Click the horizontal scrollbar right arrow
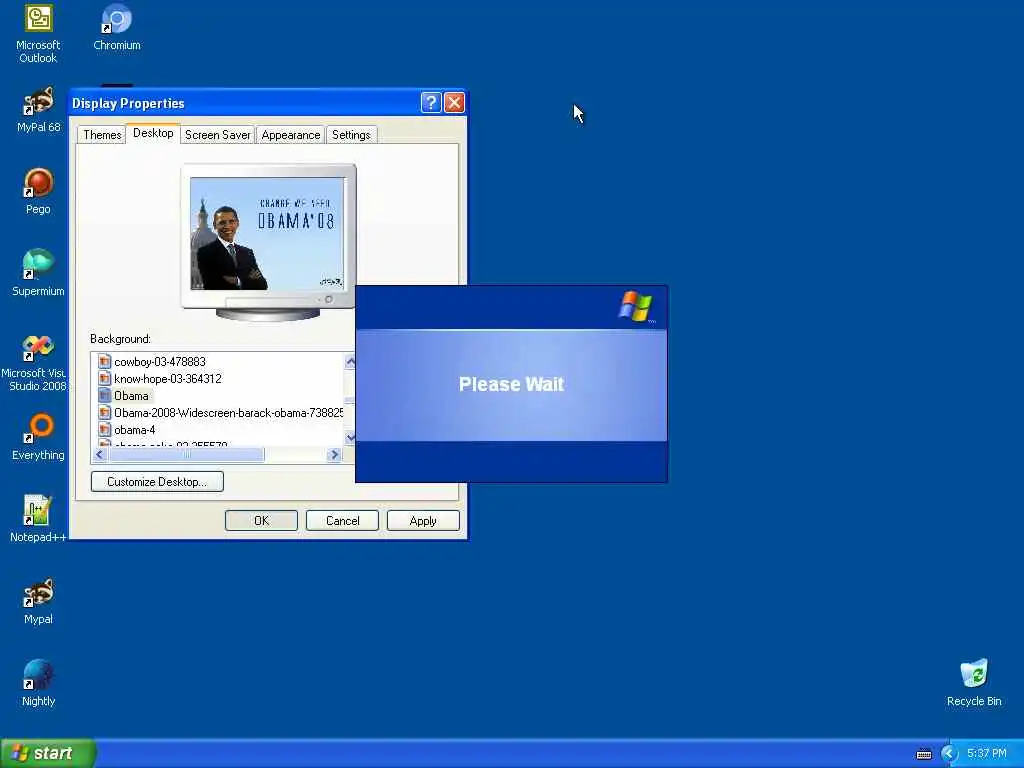The image size is (1024, 768). click(334, 455)
